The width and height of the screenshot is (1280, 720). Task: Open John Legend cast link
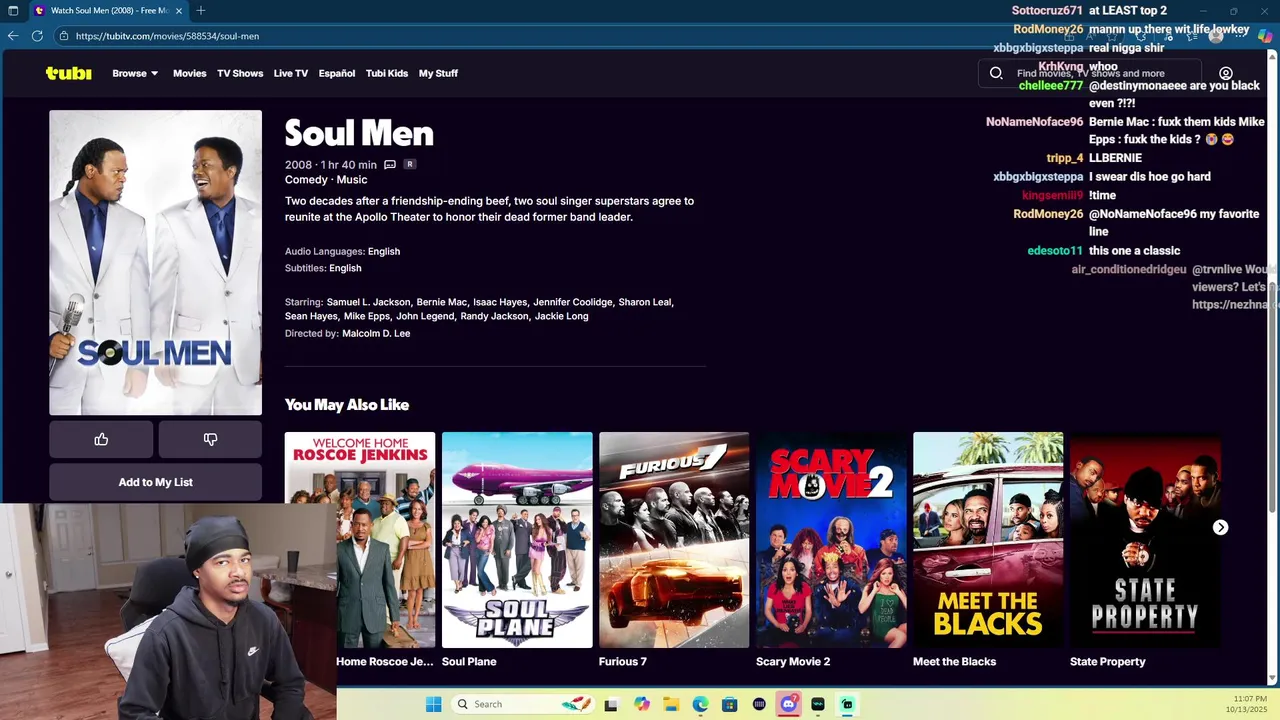pos(427,316)
